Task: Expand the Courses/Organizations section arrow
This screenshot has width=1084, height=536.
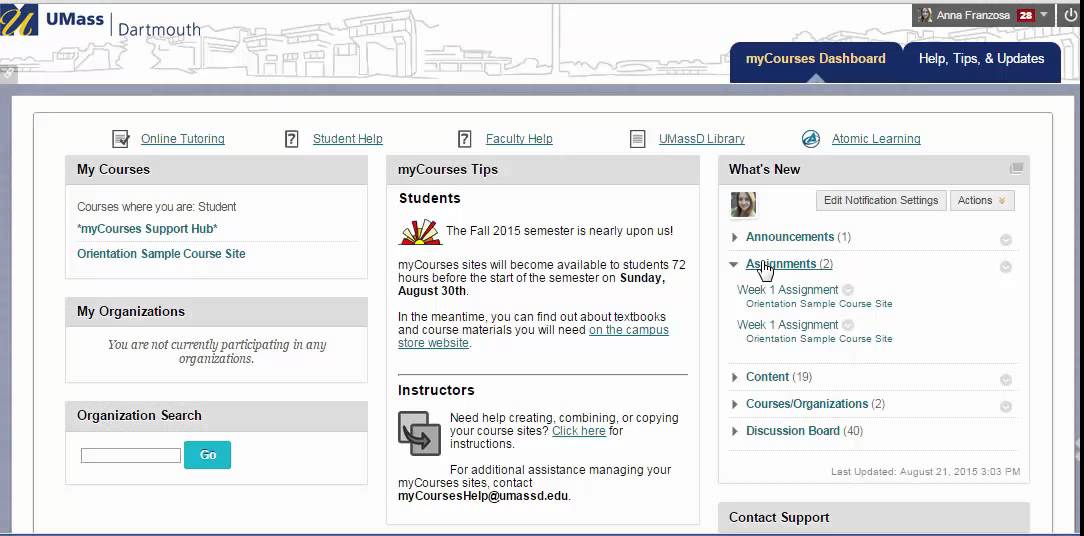Action: [x=735, y=404]
